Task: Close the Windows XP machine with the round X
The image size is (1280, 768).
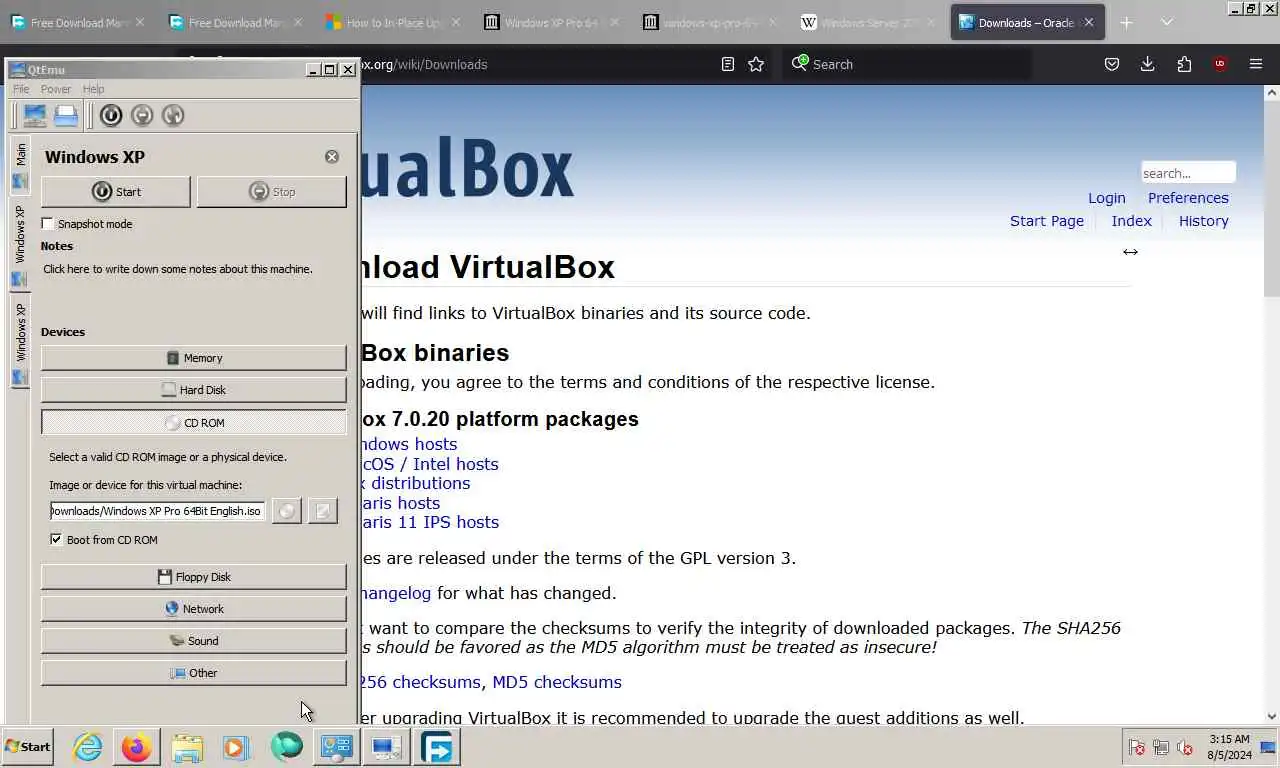Action: click(x=332, y=157)
